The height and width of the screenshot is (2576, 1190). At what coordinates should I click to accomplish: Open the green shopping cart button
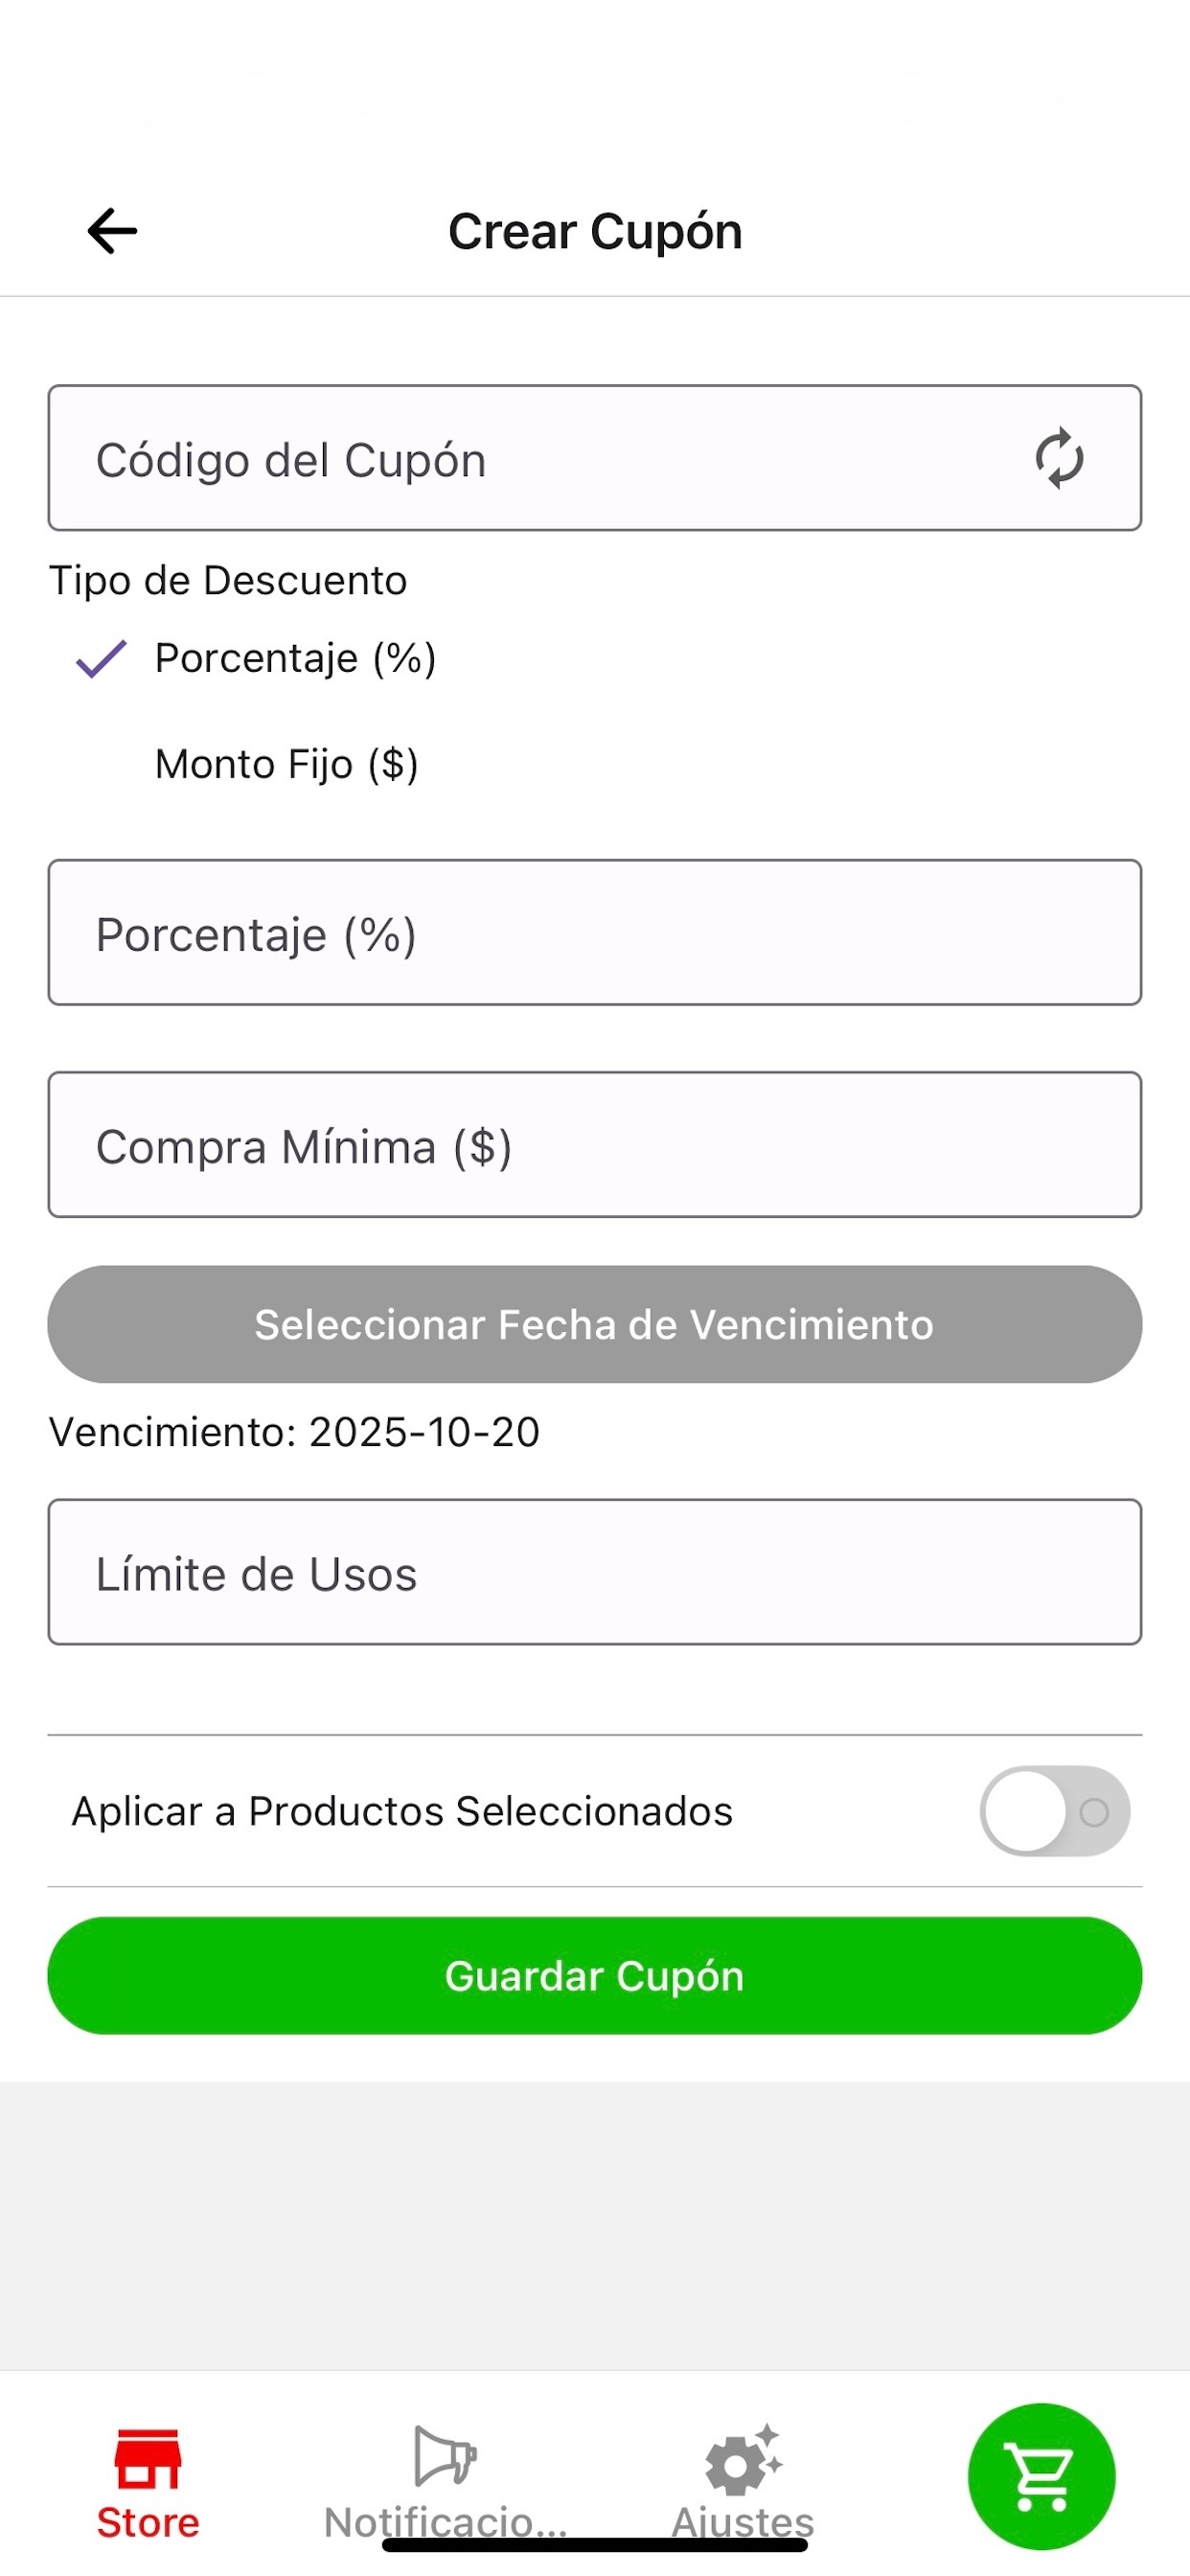(x=1041, y=2476)
